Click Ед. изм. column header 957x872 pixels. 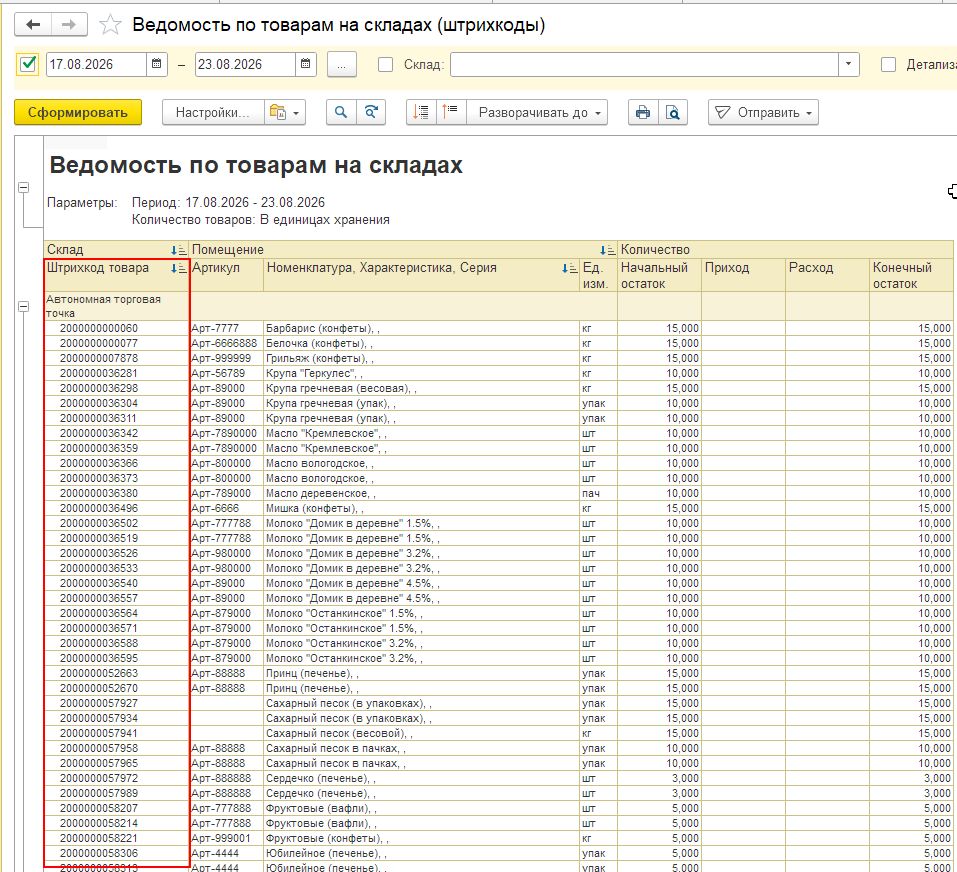click(598, 276)
